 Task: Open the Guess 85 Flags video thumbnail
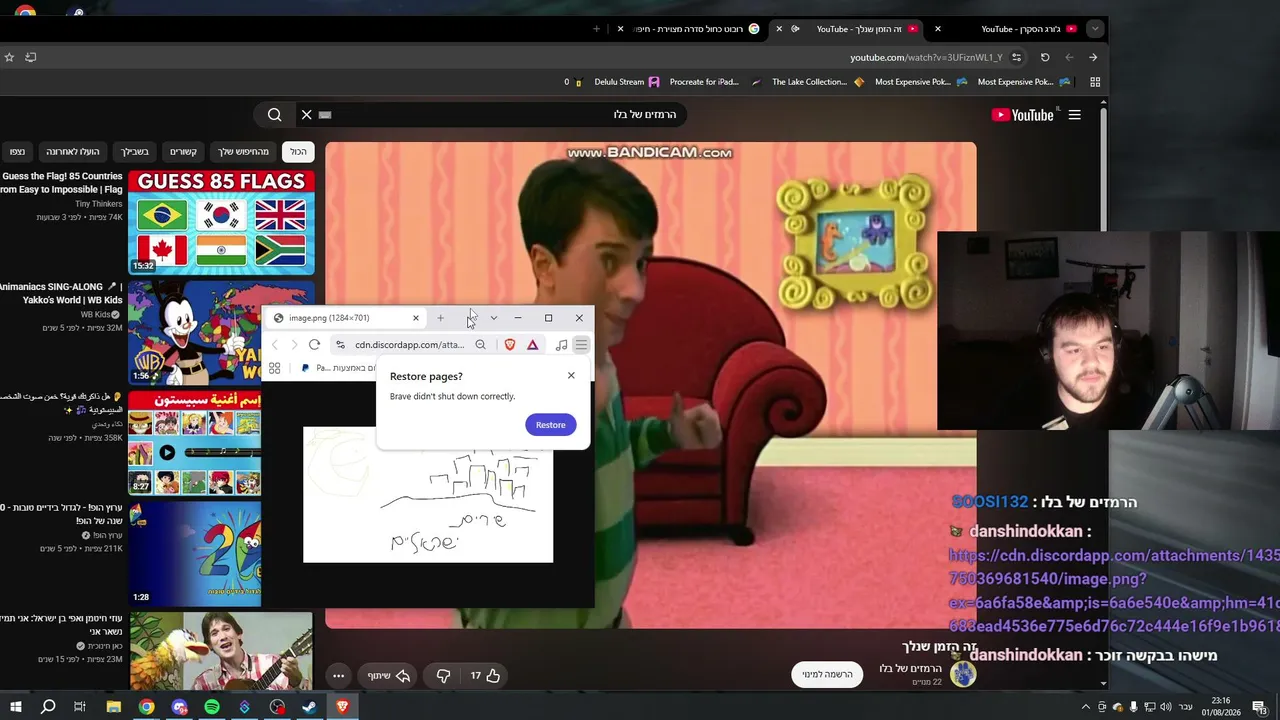(x=221, y=223)
